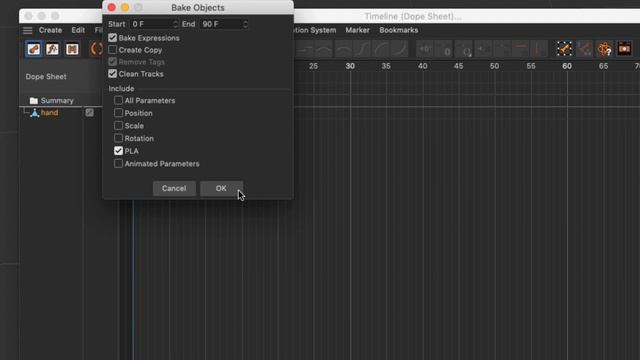Click frame 45 on timeline ruler

(x=458, y=66)
